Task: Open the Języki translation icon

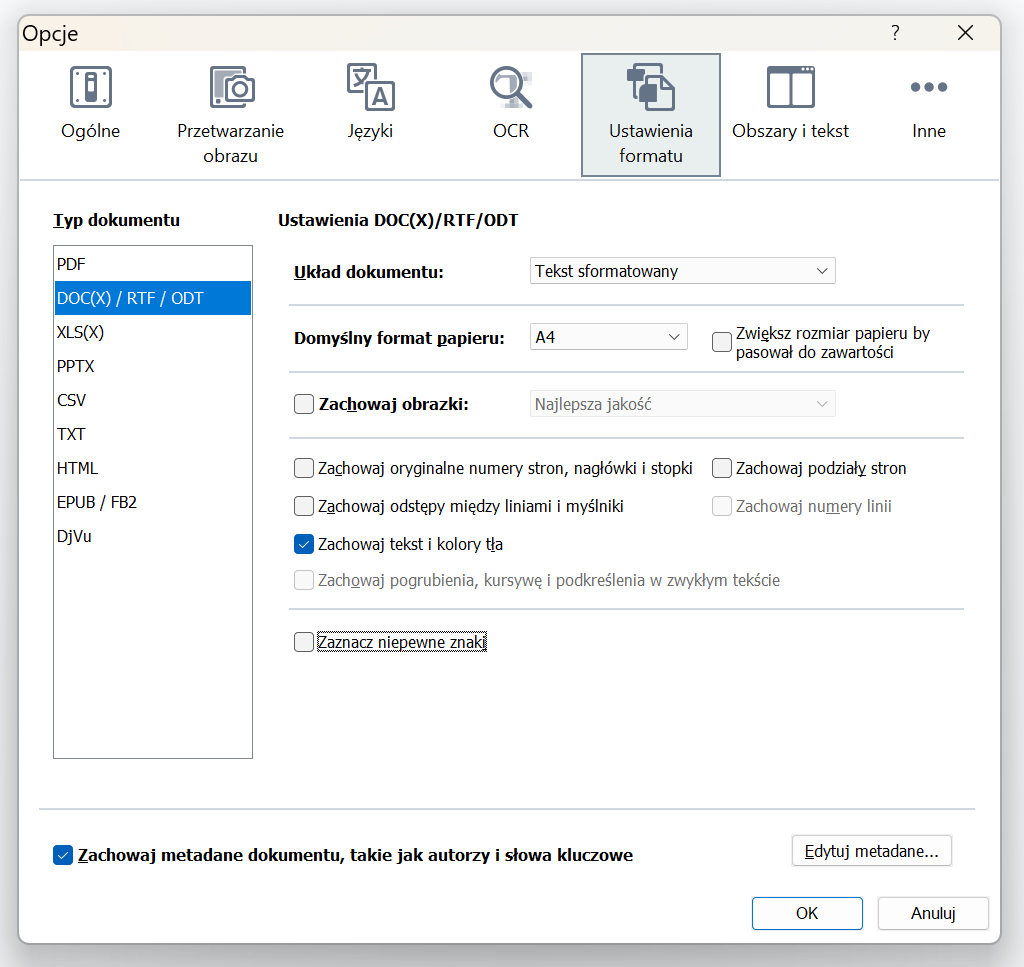Action: (x=370, y=88)
